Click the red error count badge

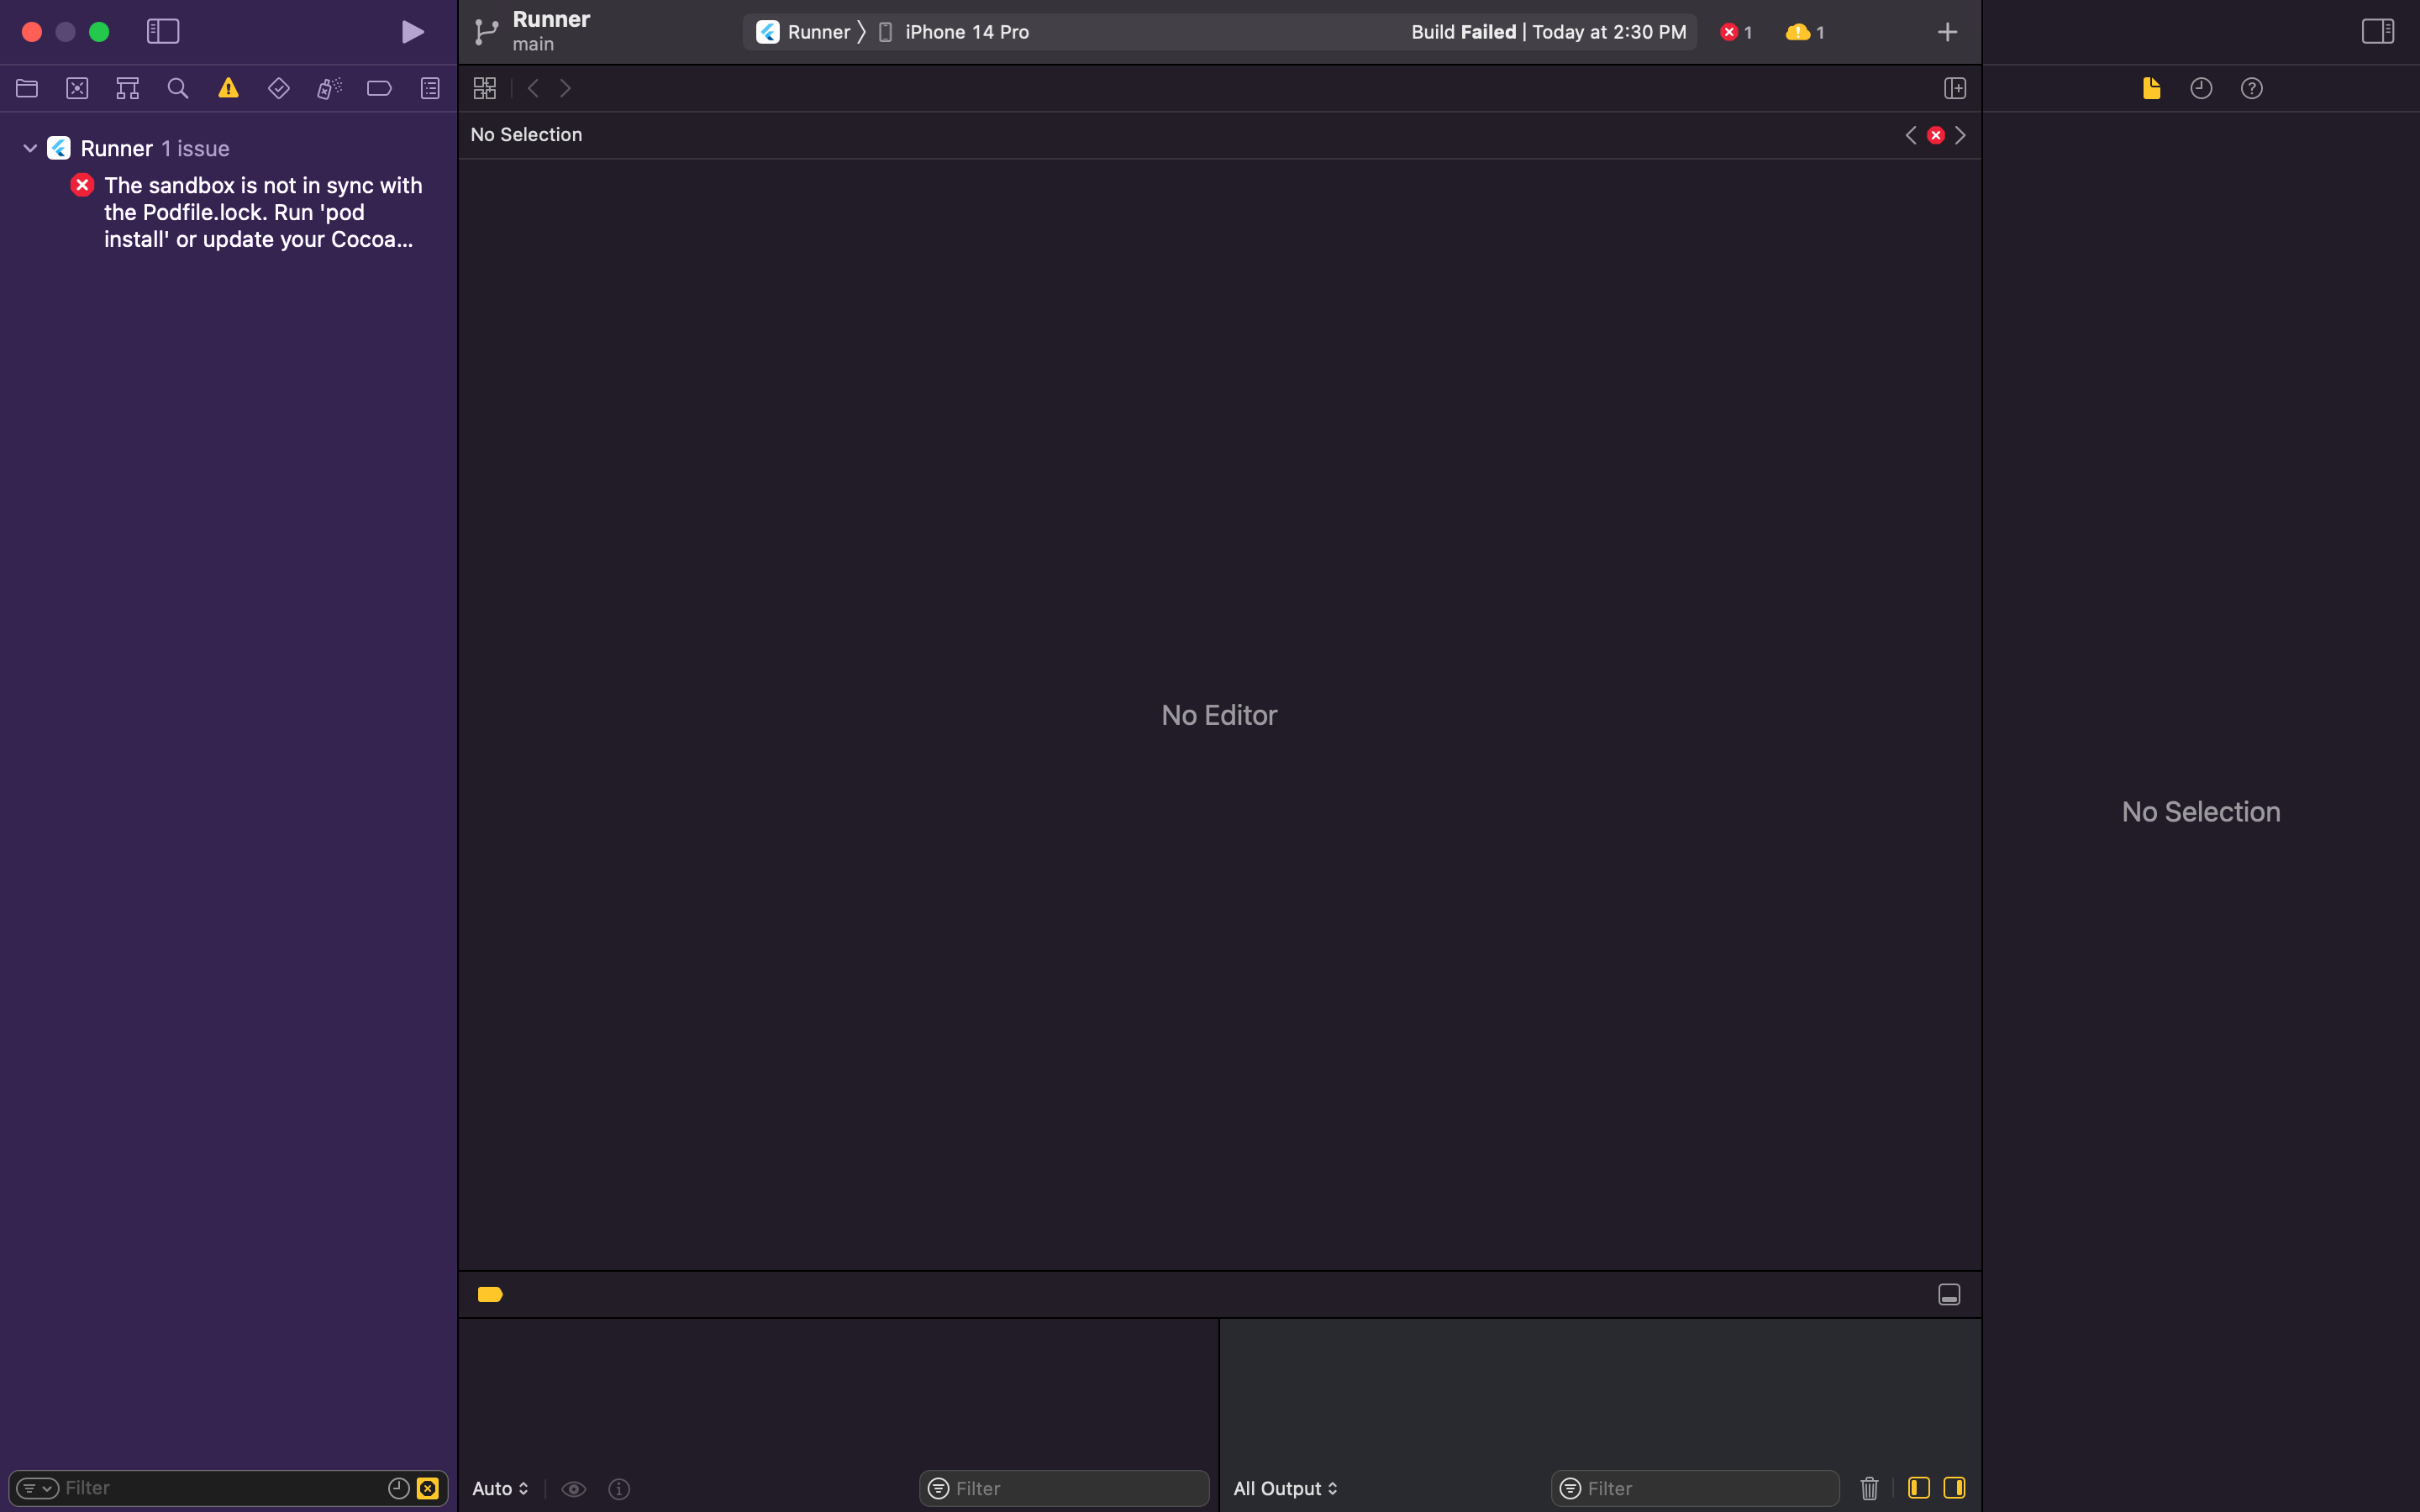[x=1736, y=32]
